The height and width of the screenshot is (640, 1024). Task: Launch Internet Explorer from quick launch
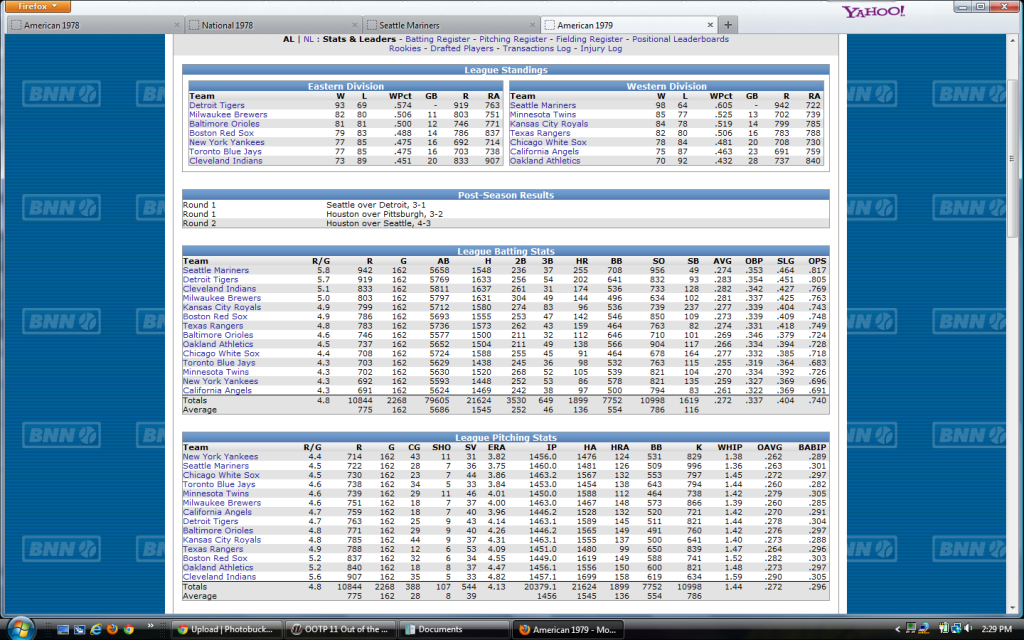click(96, 630)
